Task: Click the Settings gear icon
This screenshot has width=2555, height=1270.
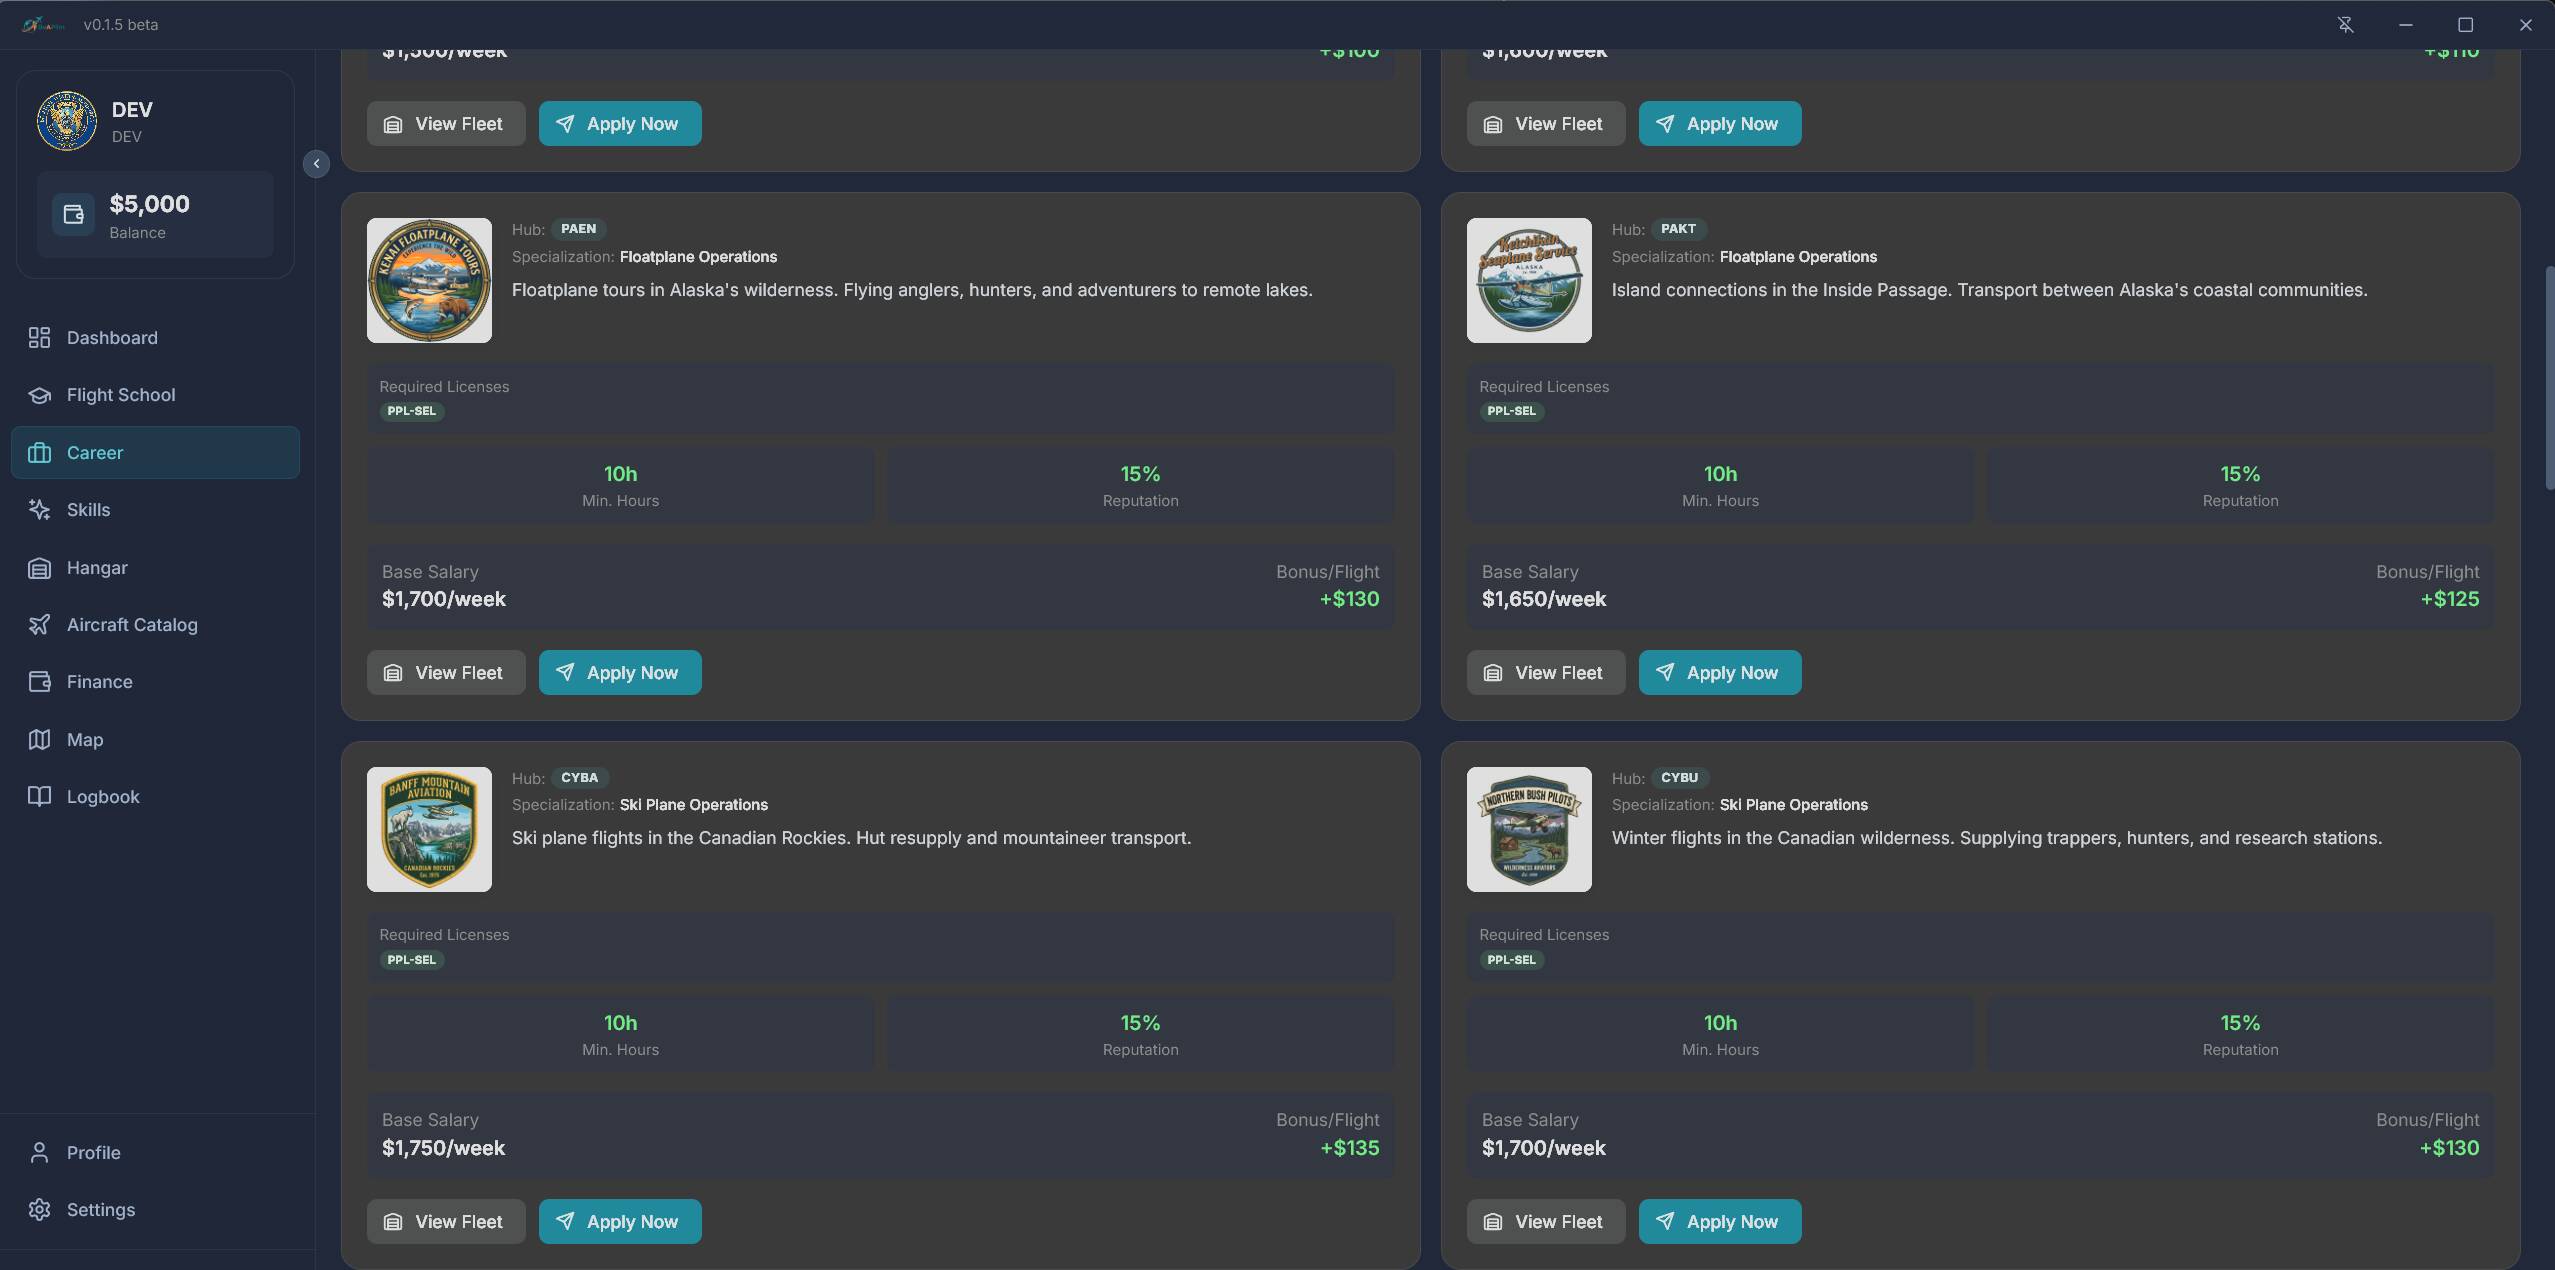Action: tap(39, 1210)
